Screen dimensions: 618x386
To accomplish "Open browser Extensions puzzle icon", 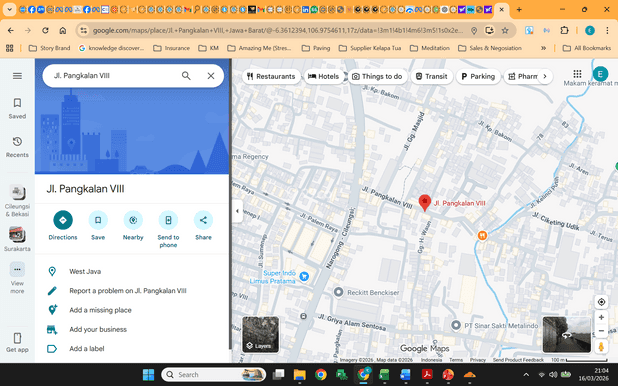I will [564, 30].
